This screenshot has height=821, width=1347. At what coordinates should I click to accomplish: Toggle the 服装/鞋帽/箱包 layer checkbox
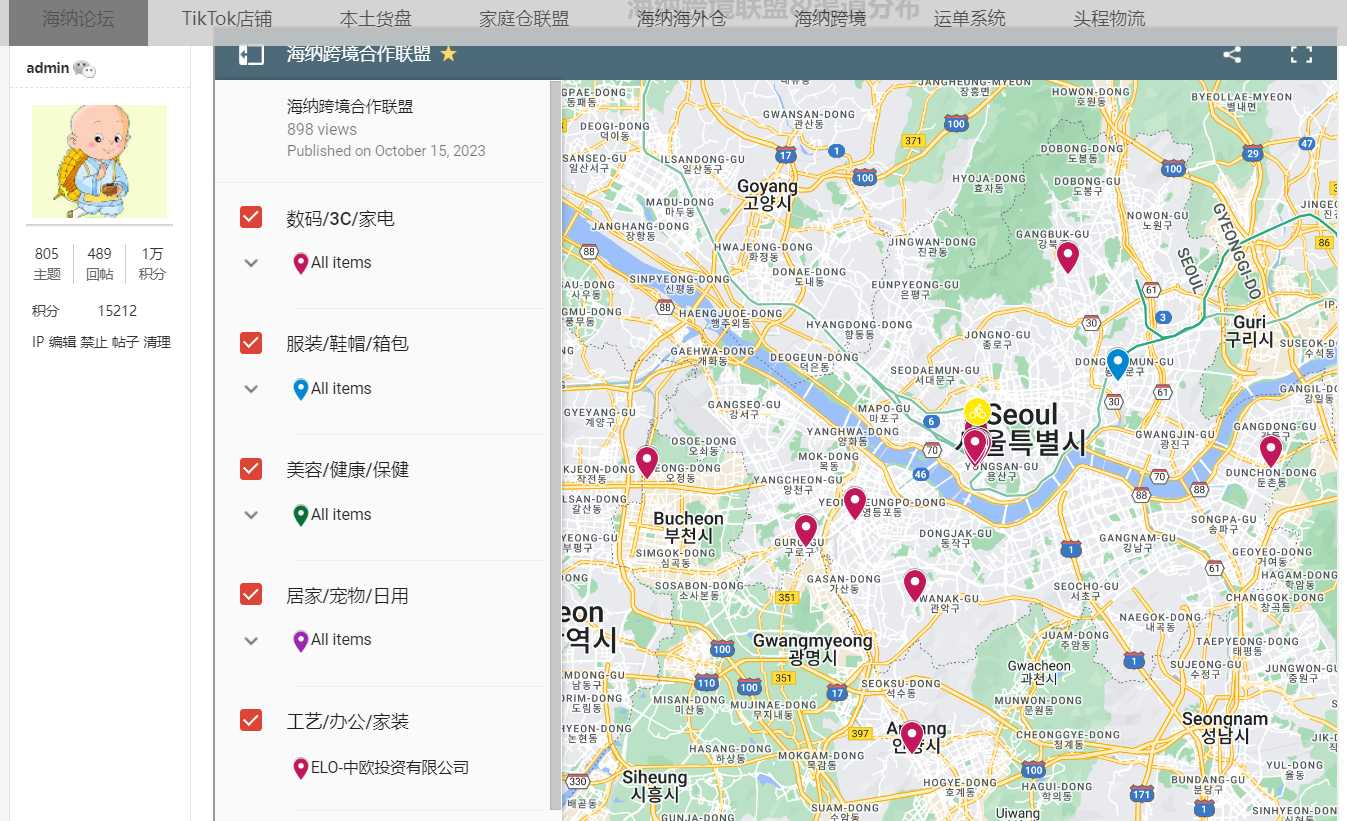pyautogui.click(x=251, y=343)
